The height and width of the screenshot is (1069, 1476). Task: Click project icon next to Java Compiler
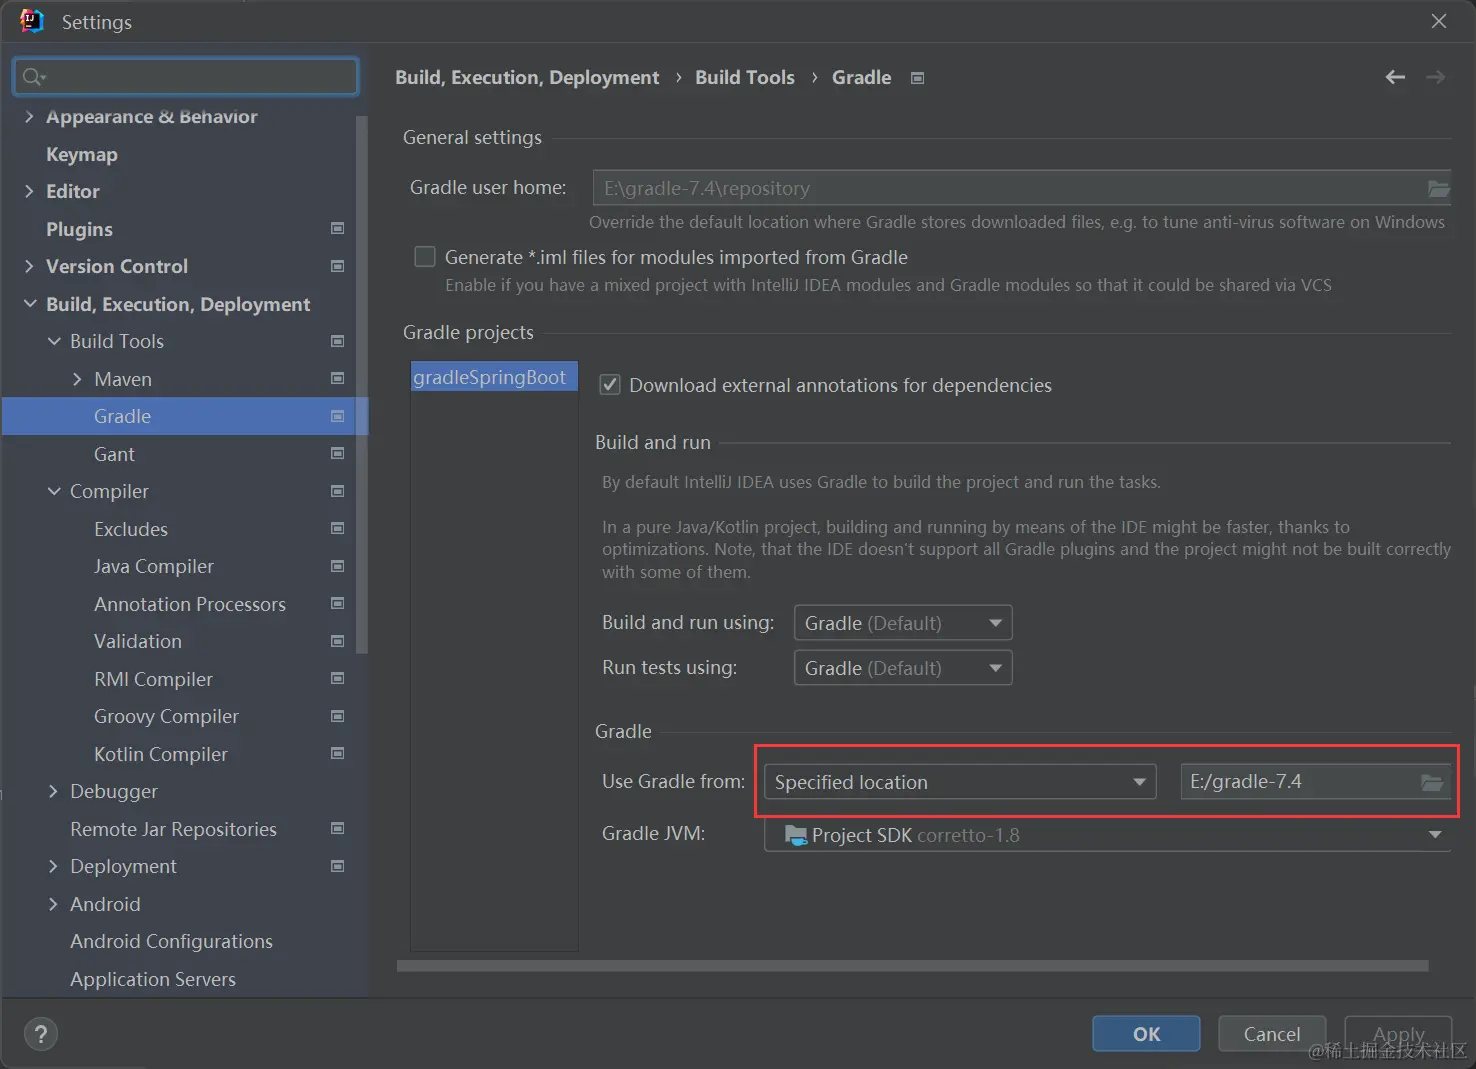coord(338,566)
